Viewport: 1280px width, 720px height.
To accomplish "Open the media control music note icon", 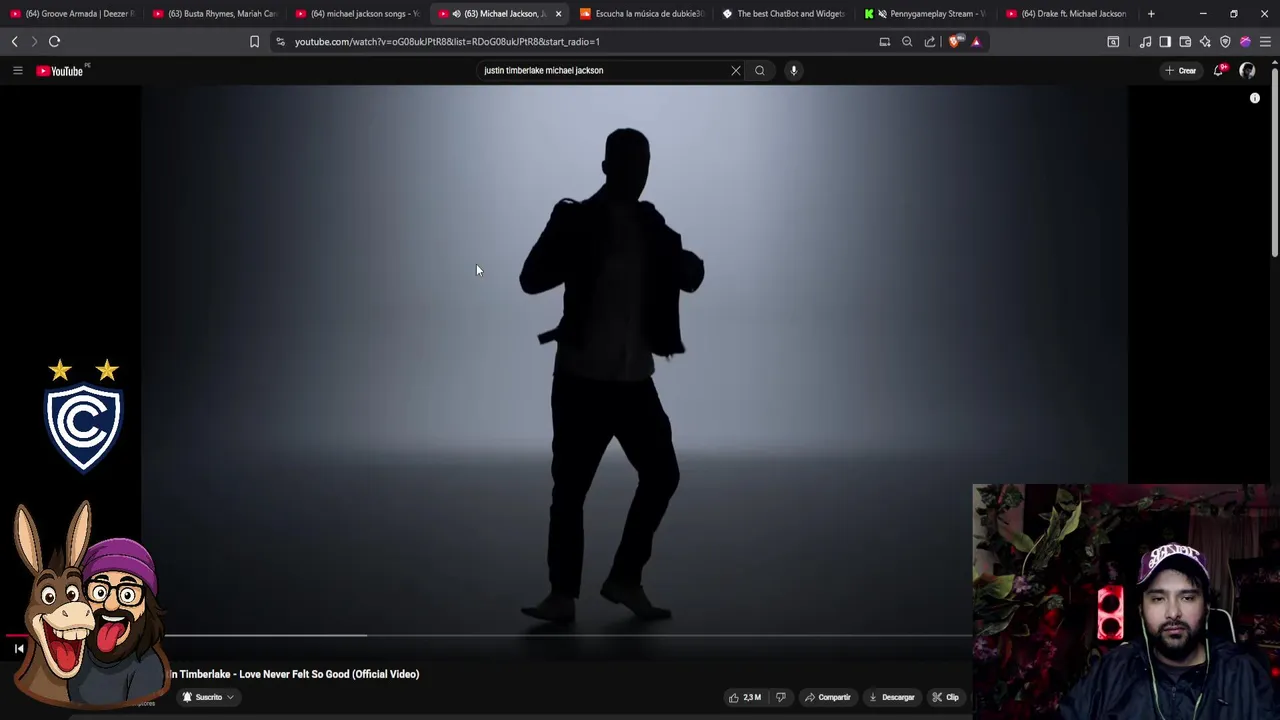I will (x=1145, y=41).
